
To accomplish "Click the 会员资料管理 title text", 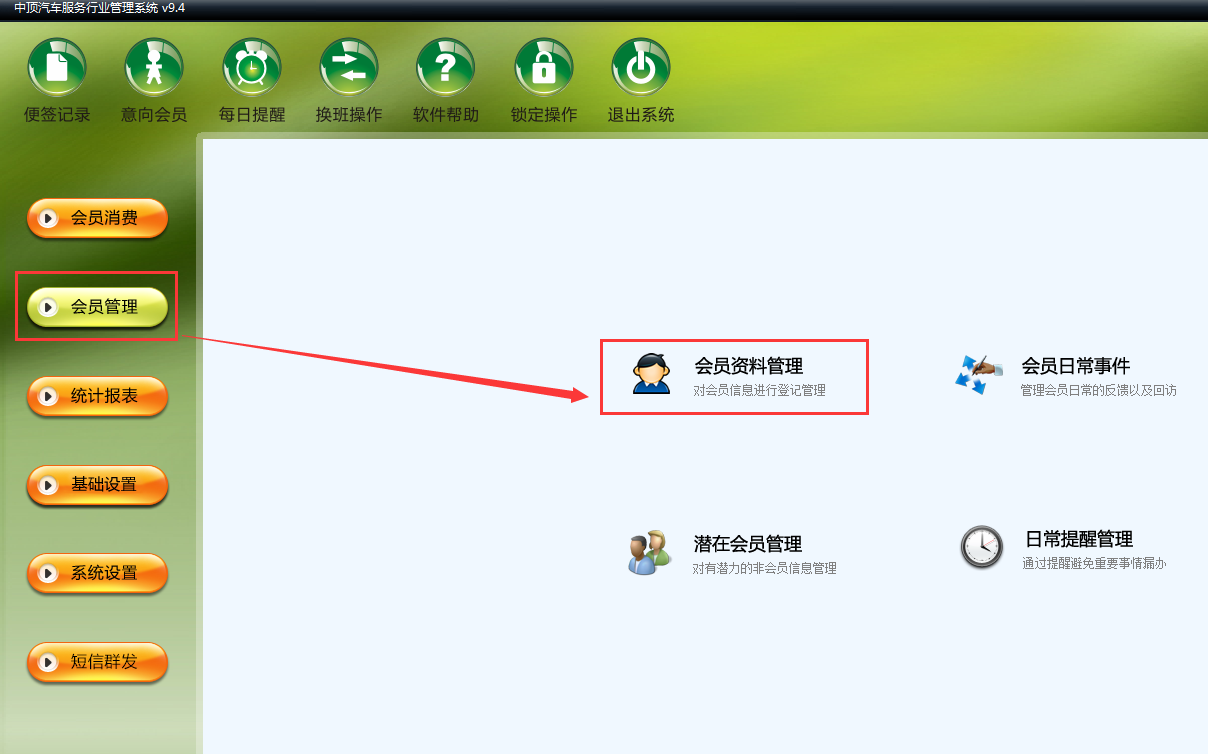I will click(748, 366).
